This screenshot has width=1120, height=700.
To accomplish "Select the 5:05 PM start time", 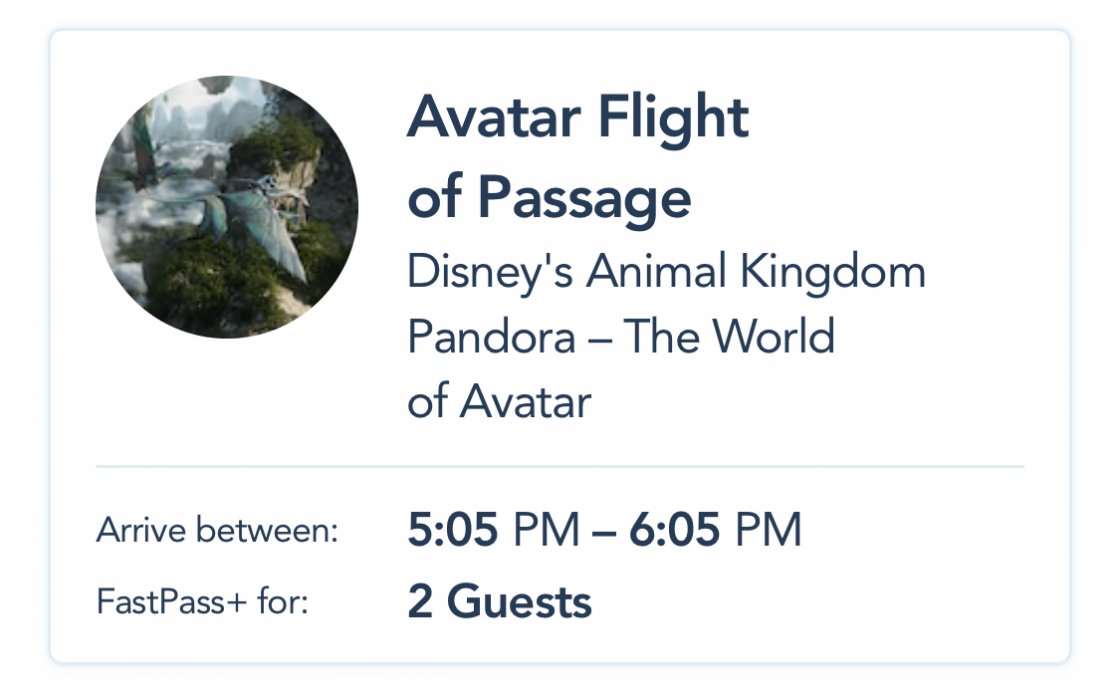I will (494, 530).
